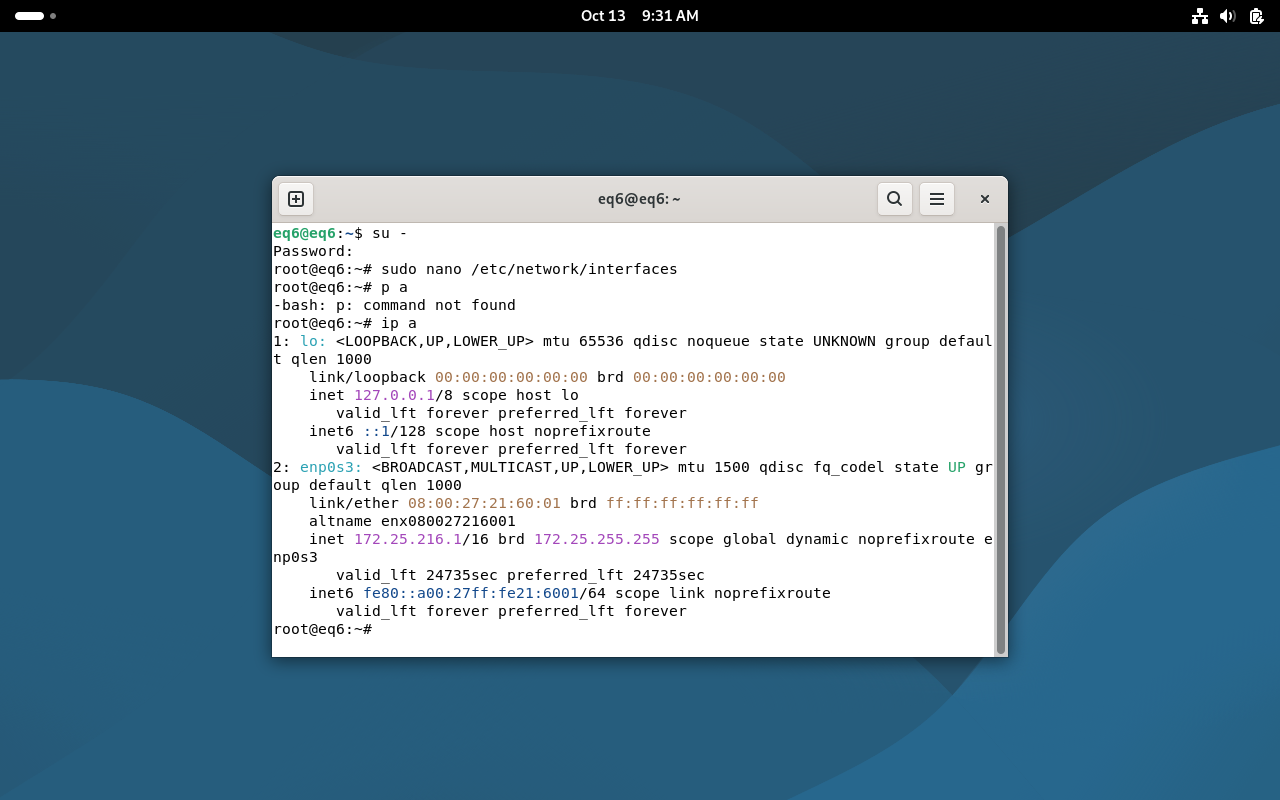Click the 'su -' command text
This screenshot has width=1280, height=800.
[x=390, y=233]
